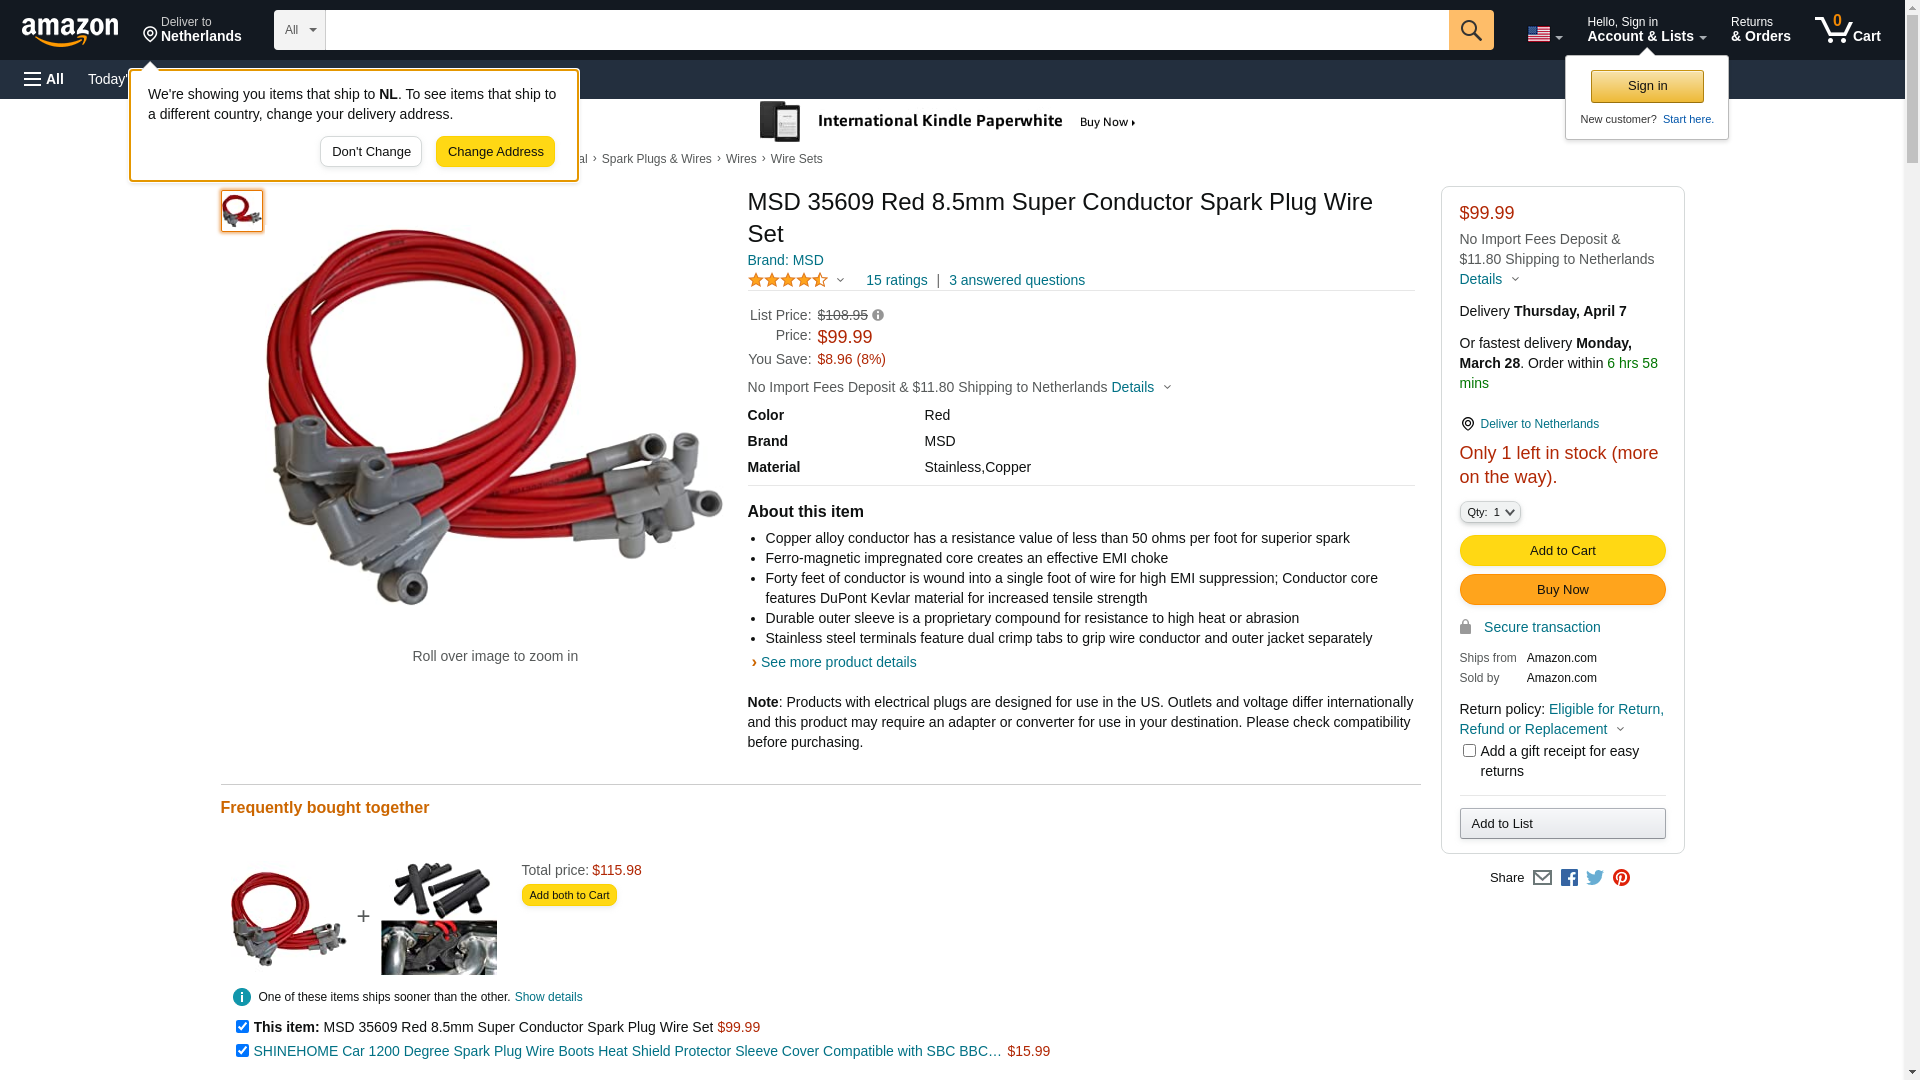Click the Amazon logo
This screenshot has height=1080, width=1920.
[x=70, y=31]
